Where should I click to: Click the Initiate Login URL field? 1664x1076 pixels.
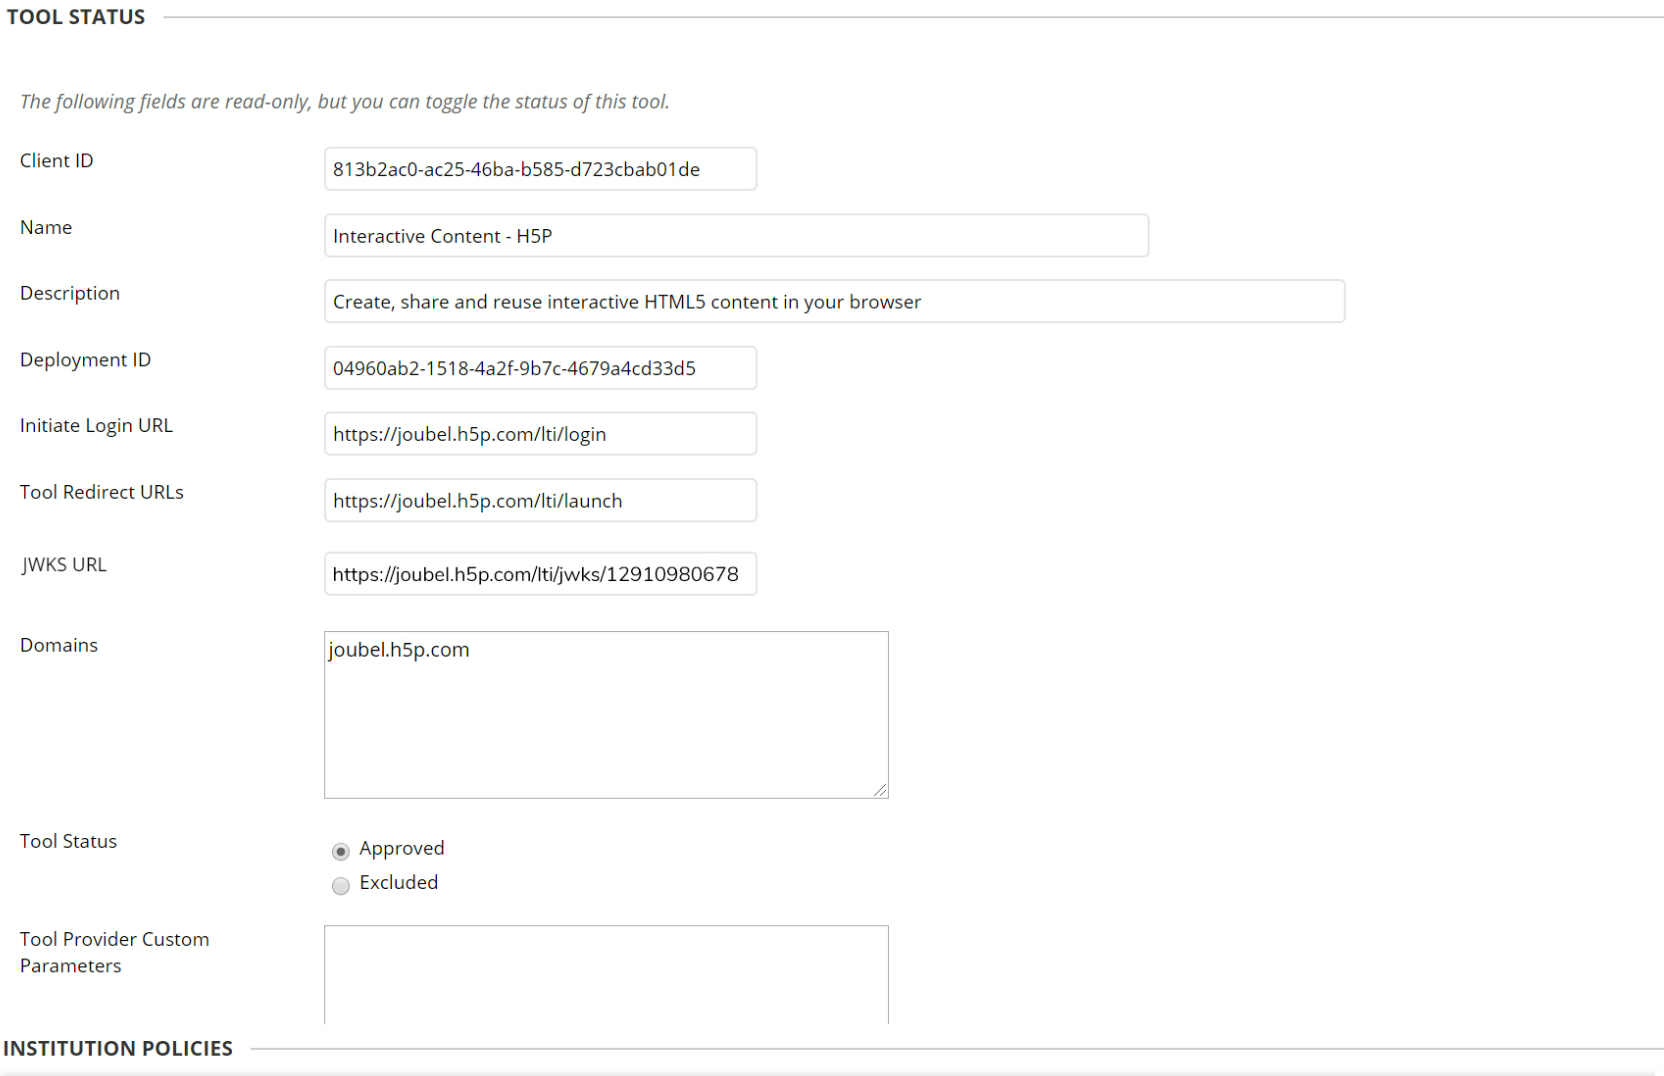[540, 433]
